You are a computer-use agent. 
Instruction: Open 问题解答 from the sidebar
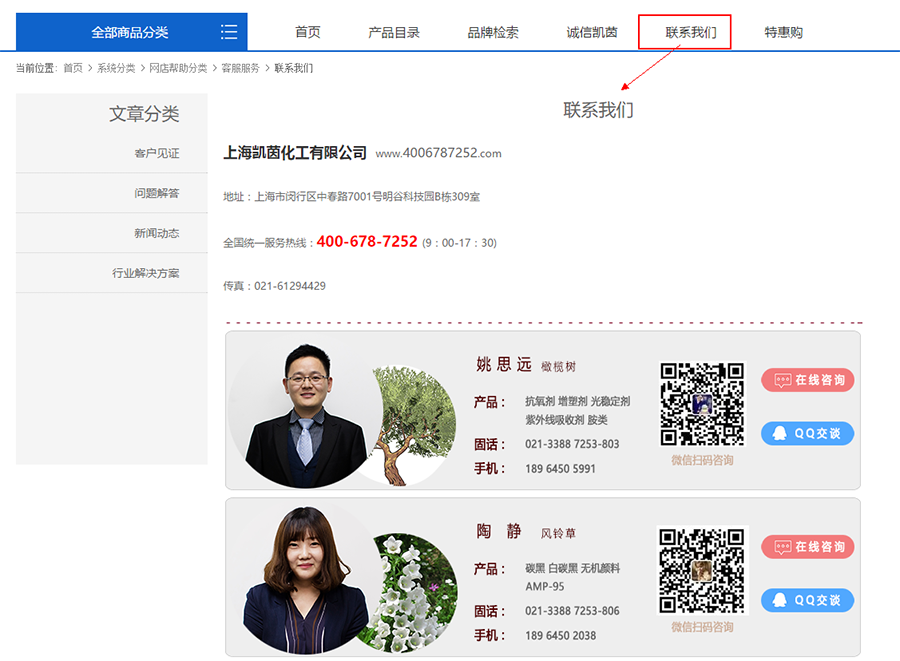157,193
